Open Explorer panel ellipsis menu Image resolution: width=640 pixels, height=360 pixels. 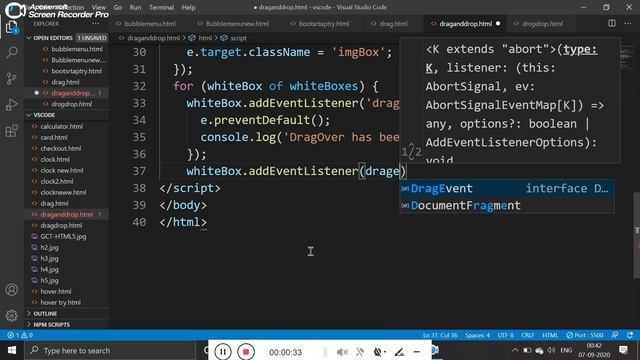pyautogui.click(x=95, y=24)
